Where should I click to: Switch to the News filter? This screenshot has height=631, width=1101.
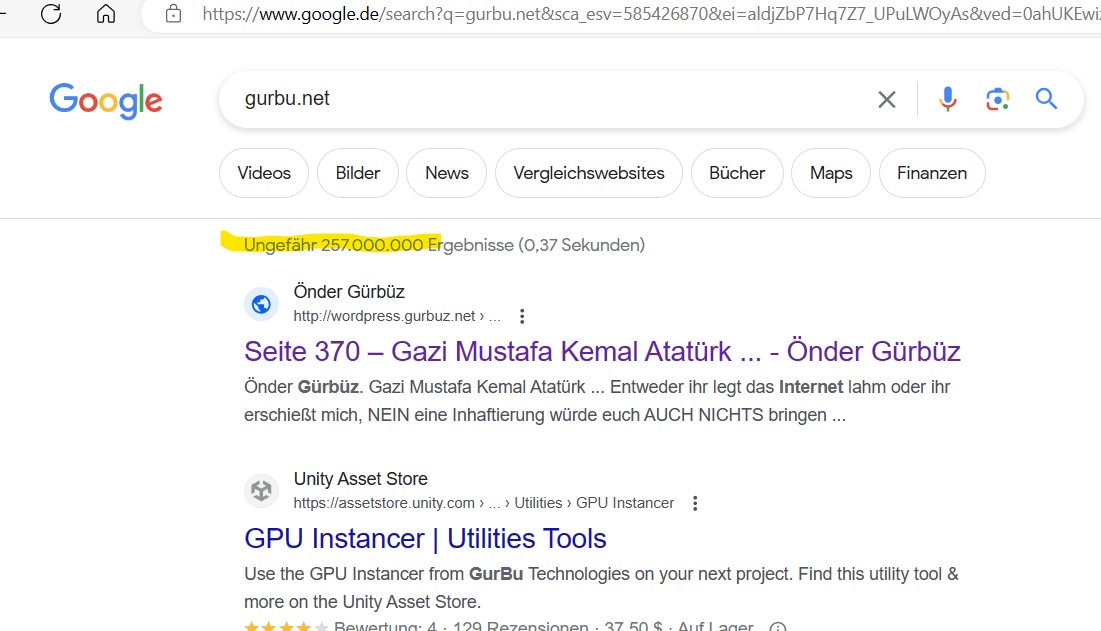click(447, 173)
